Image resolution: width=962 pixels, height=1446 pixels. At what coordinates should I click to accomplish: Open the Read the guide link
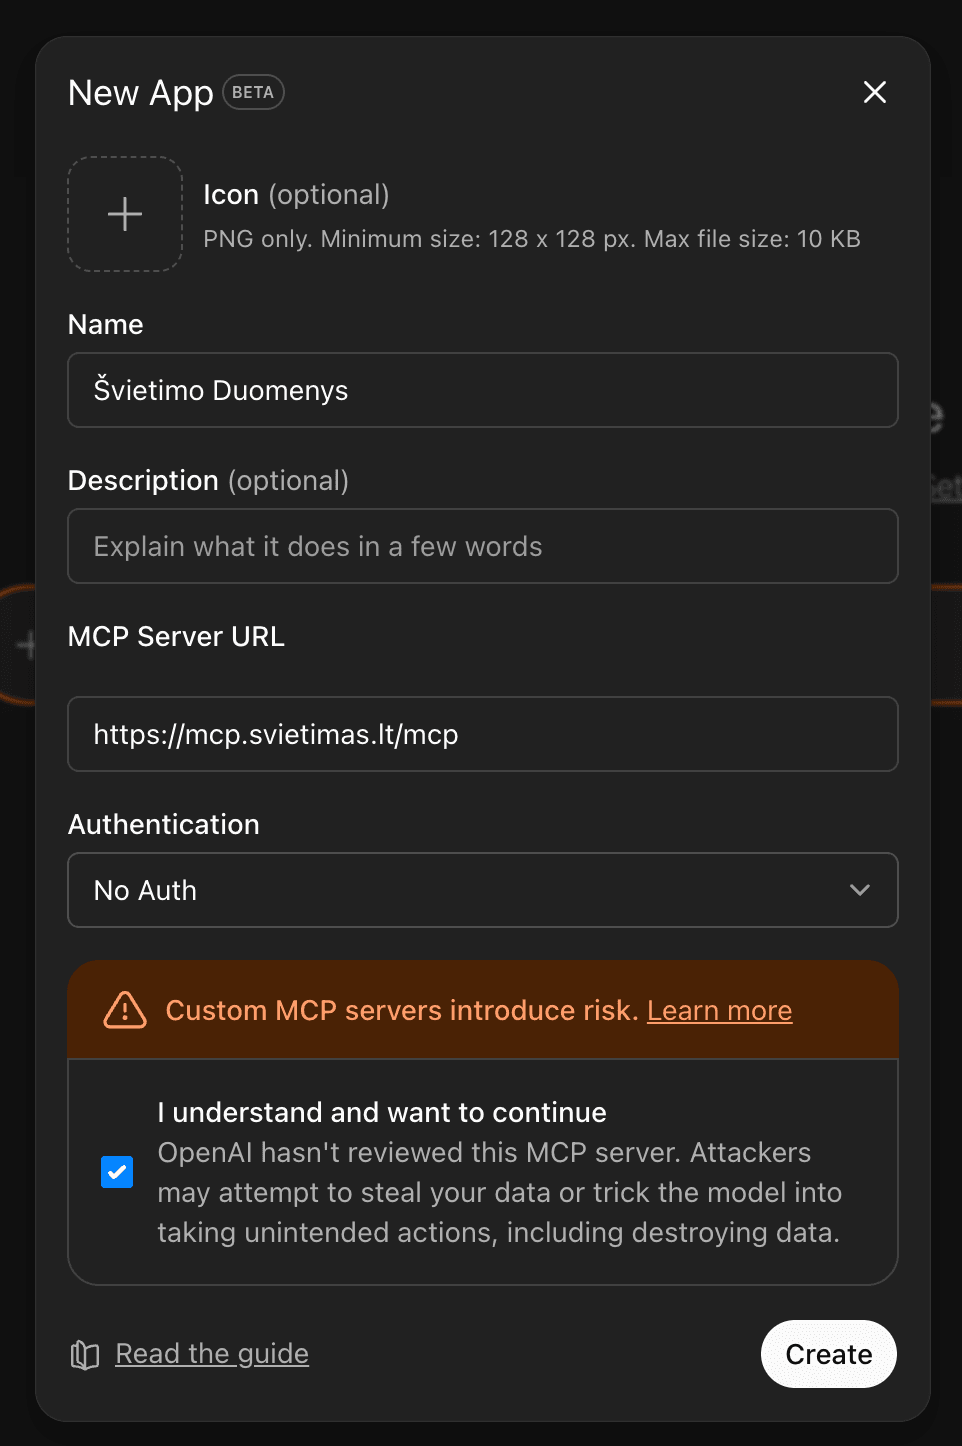click(212, 1354)
